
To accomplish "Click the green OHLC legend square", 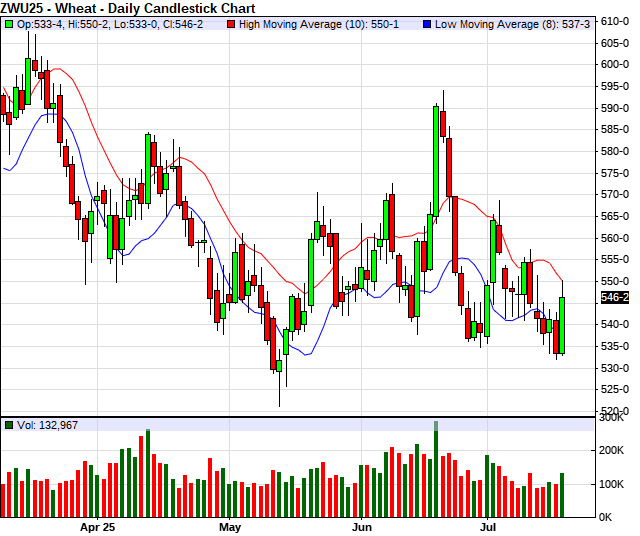I will click(x=9, y=23).
